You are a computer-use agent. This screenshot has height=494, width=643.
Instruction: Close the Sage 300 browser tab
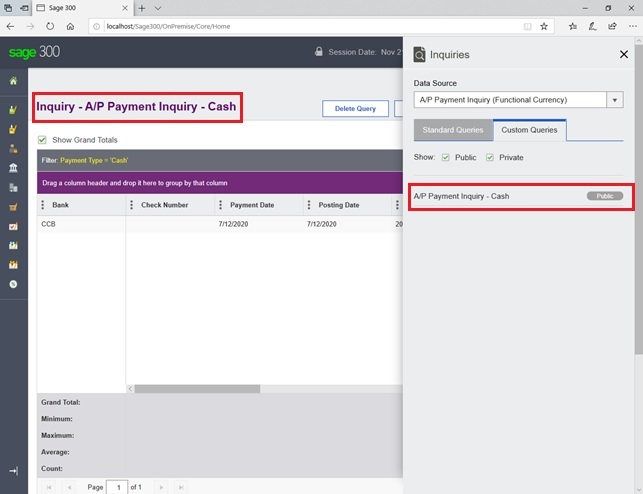125,8
